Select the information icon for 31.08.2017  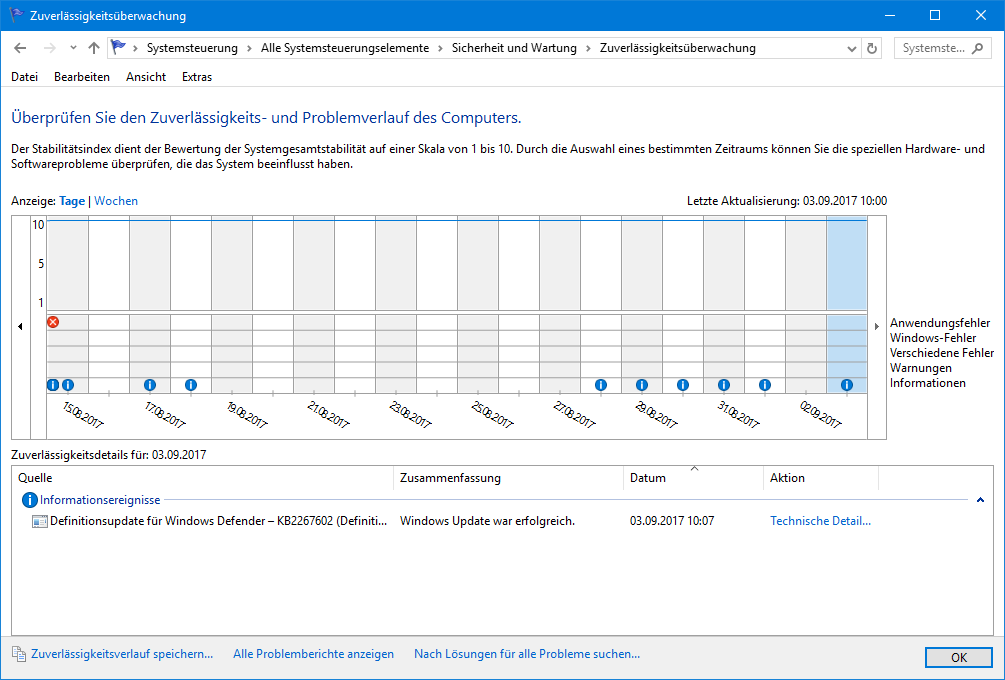tap(724, 385)
